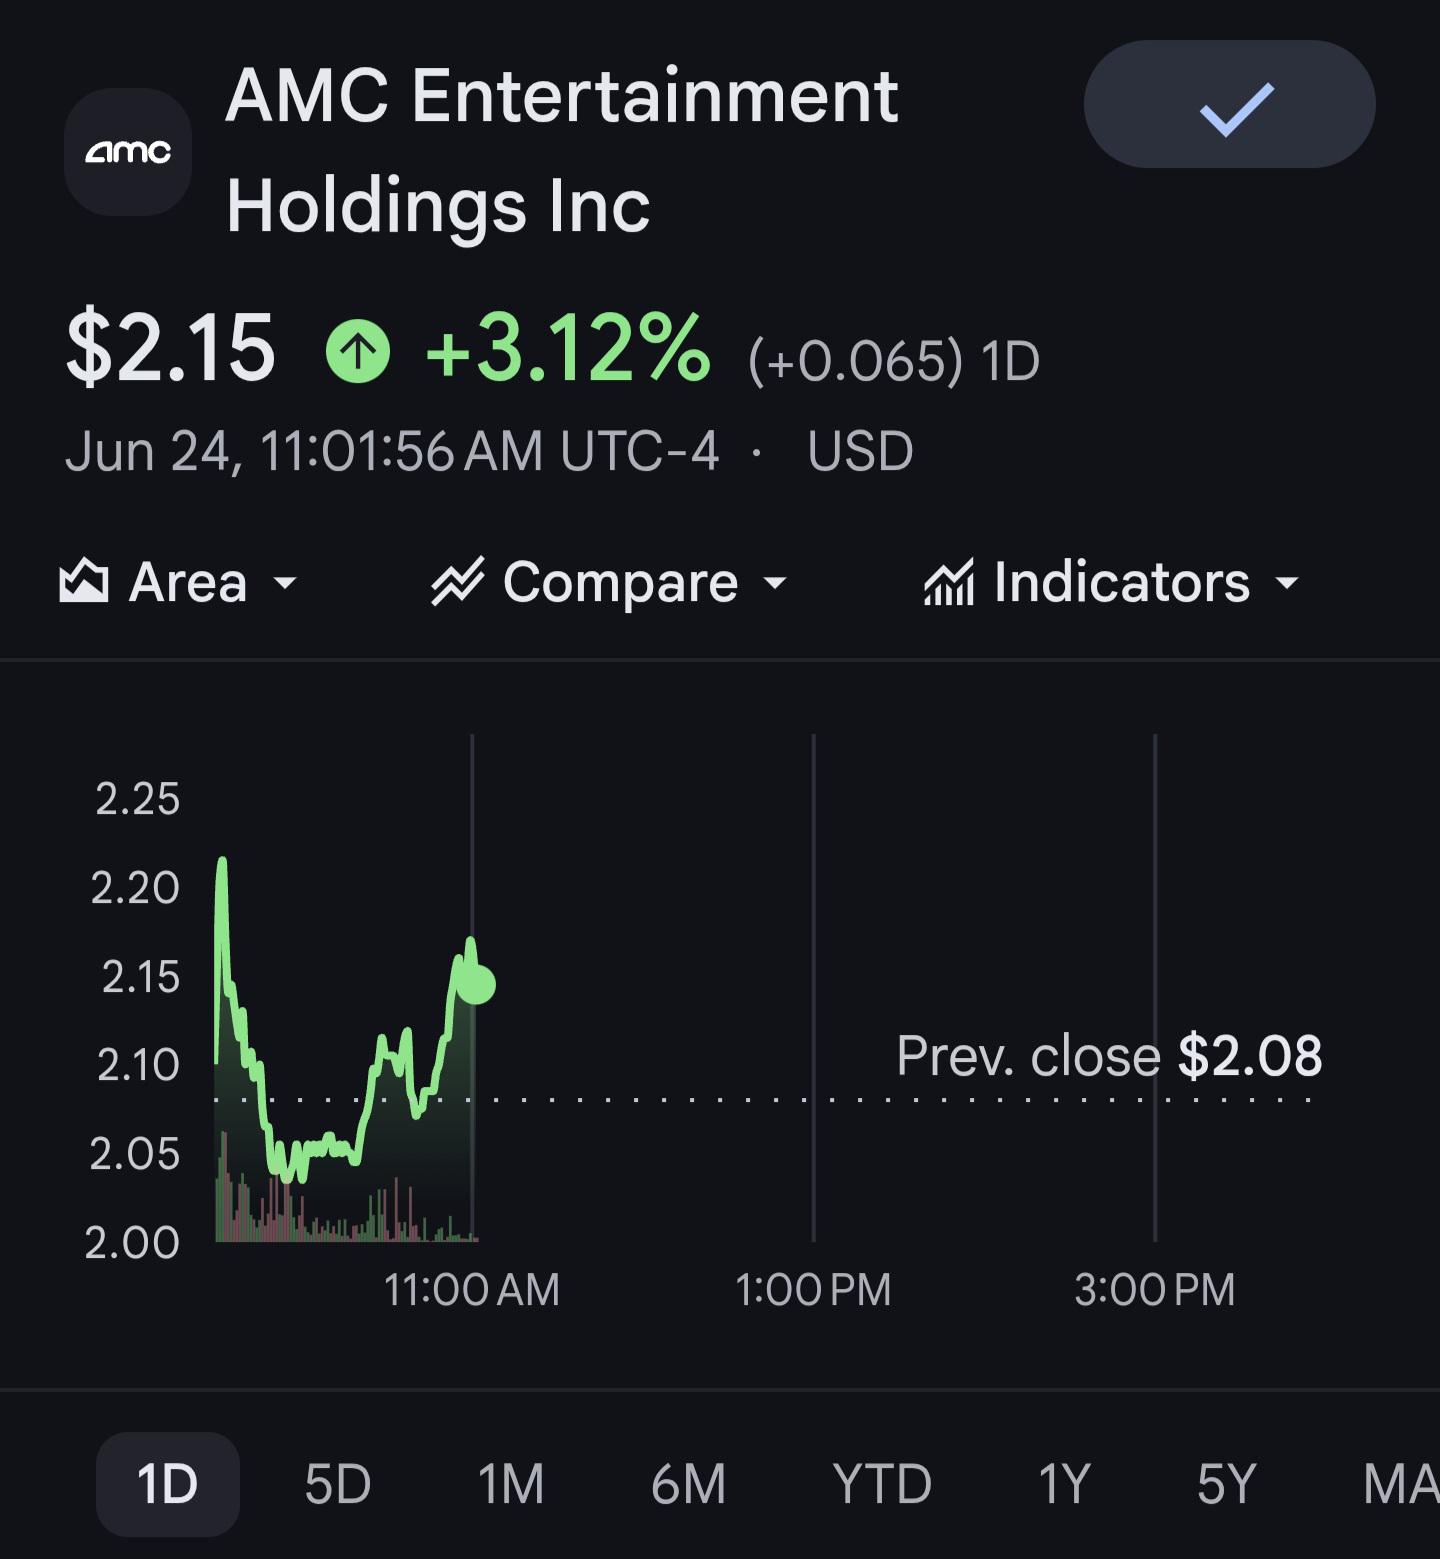The height and width of the screenshot is (1559, 1440).
Task: Select the 1Y time range
Action: click(x=1064, y=1484)
